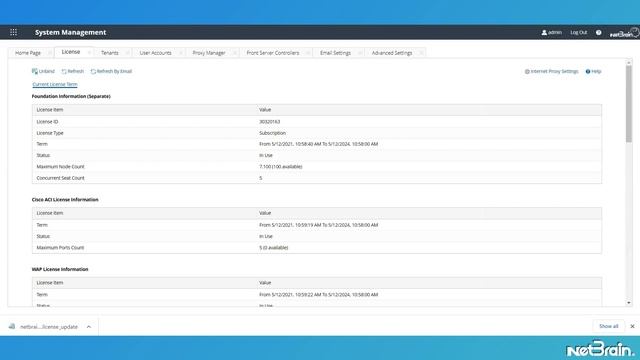Click the admin user icon
The height and width of the screenshot is (360, 640).
(x=544, y=32)
